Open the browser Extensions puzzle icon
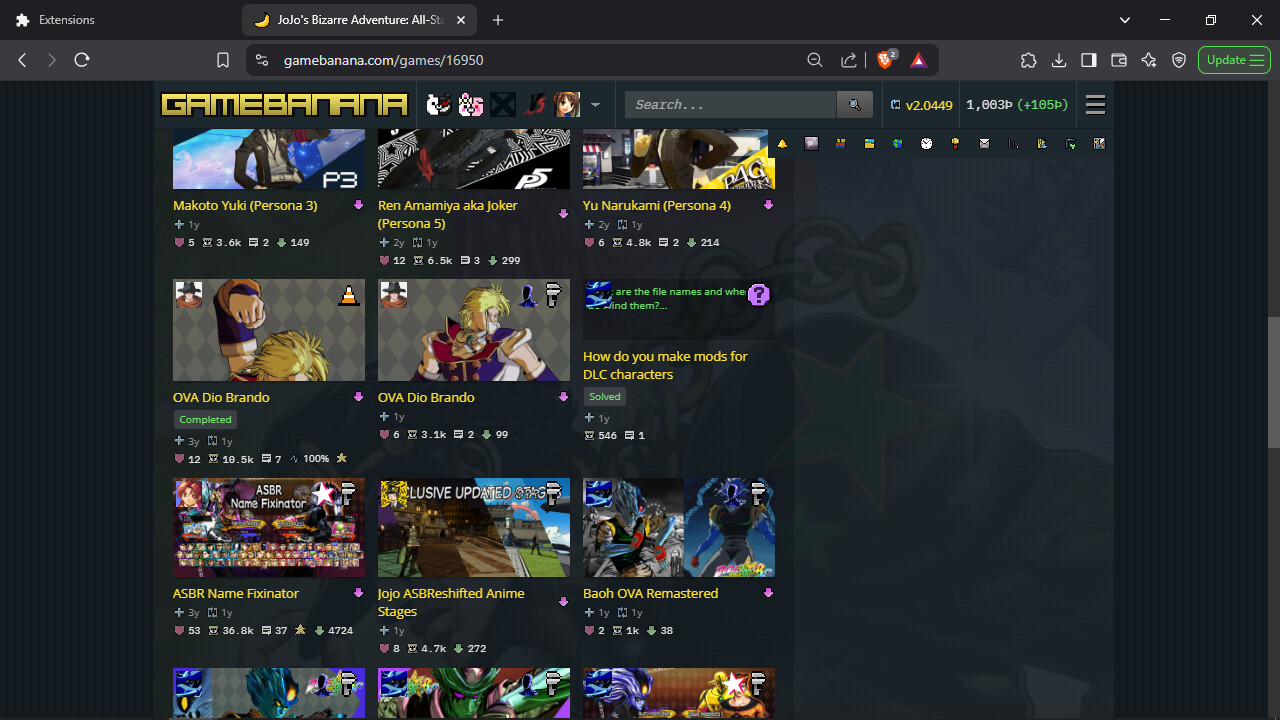The width and height of the screenshot is (1280, 720). [1028, 60]
